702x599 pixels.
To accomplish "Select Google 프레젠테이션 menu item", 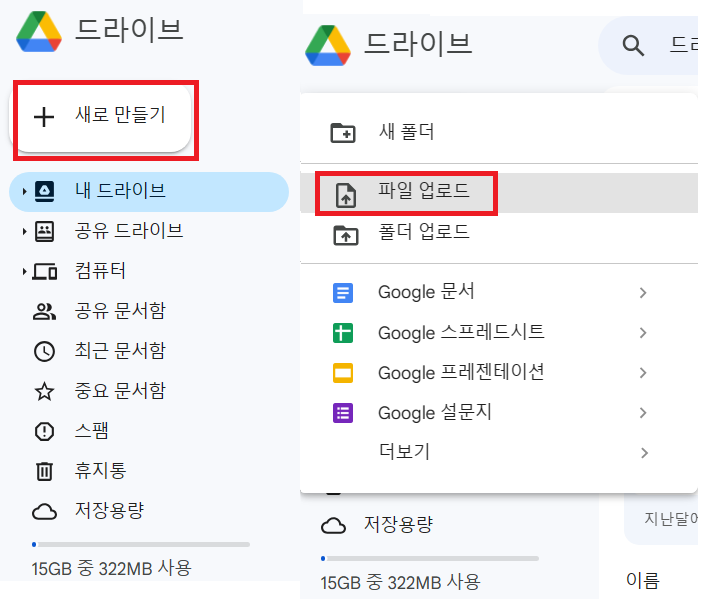I will point(499,373).
